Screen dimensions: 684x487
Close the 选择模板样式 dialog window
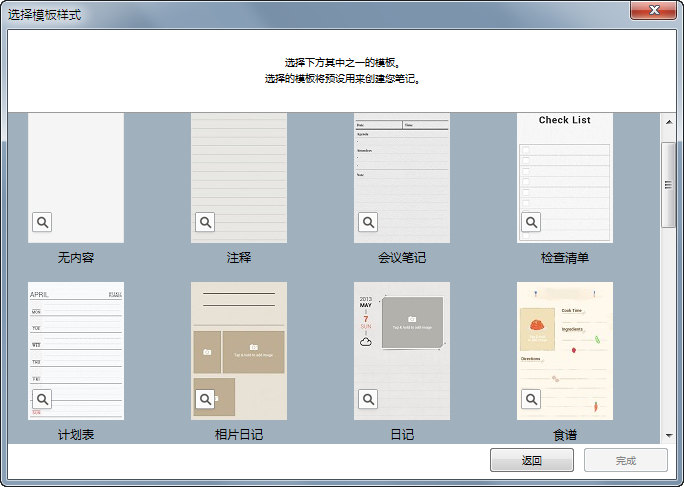point(654,11)
